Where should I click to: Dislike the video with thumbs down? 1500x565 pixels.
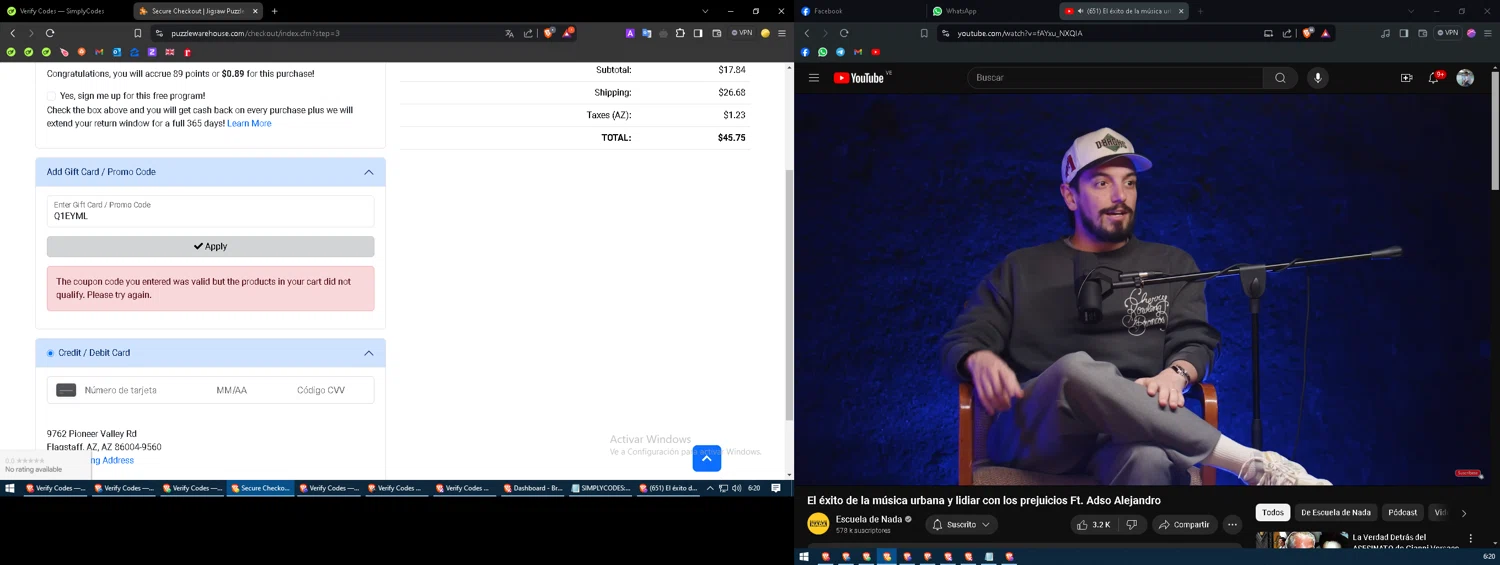tap(1132, 524)
